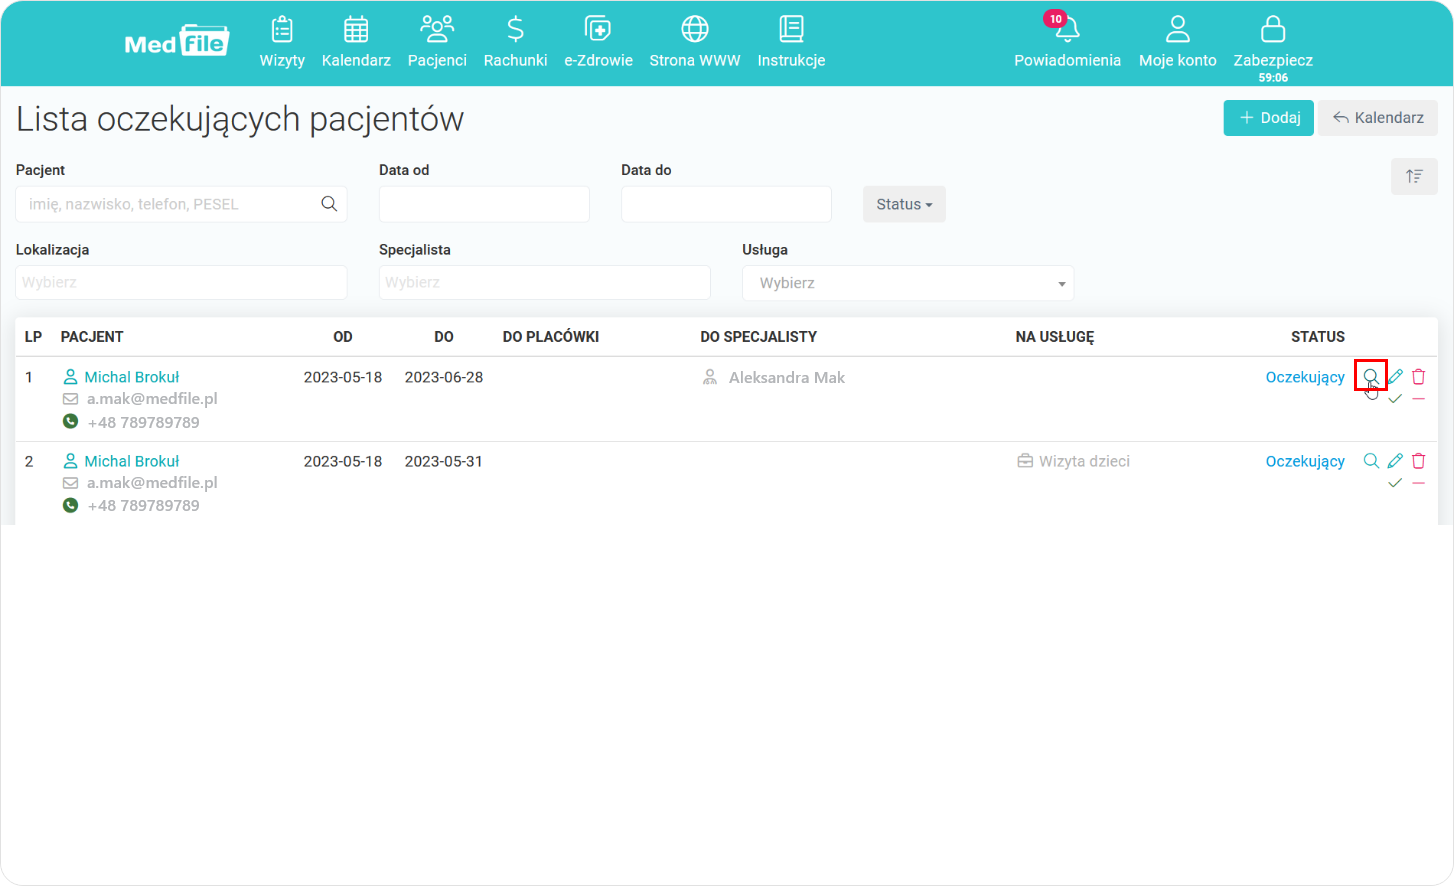Viewport: 1454px width, 886px height.
Task: Click email envelope icon in row 2
Action: point(70,483)
